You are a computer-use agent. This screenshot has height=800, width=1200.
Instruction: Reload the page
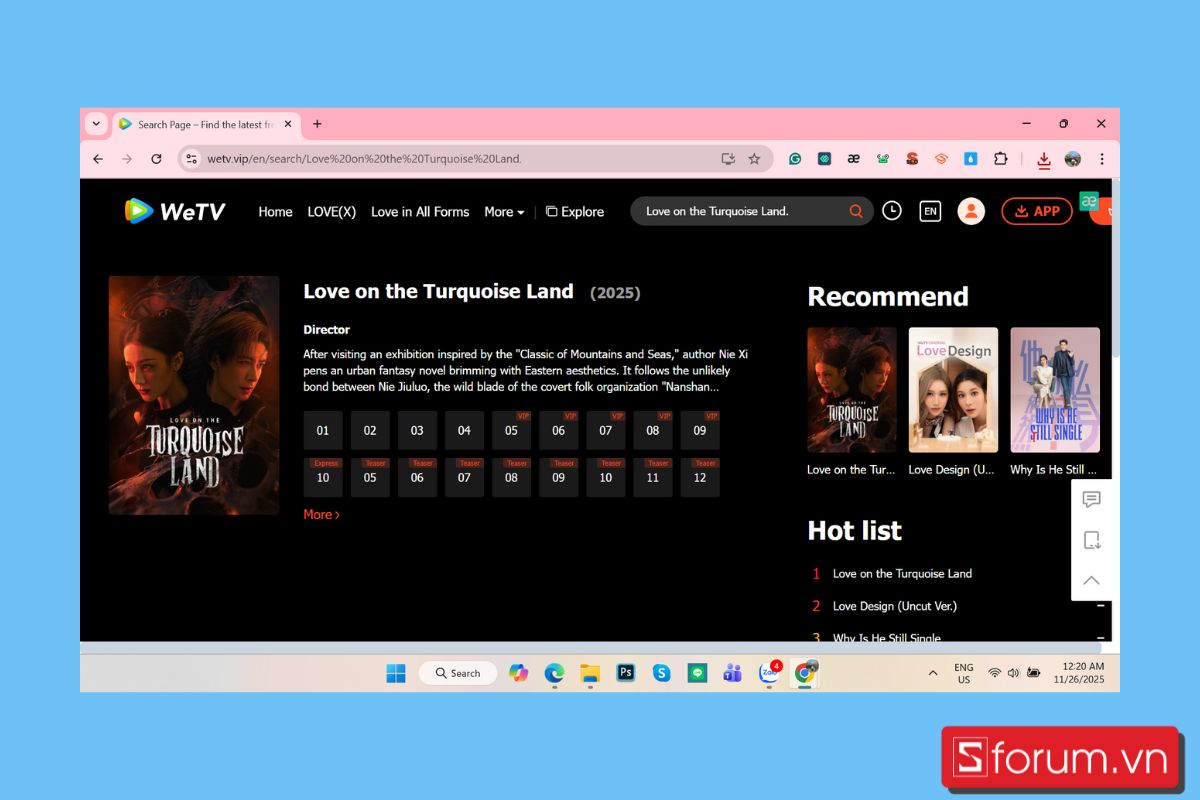(156, 159)
